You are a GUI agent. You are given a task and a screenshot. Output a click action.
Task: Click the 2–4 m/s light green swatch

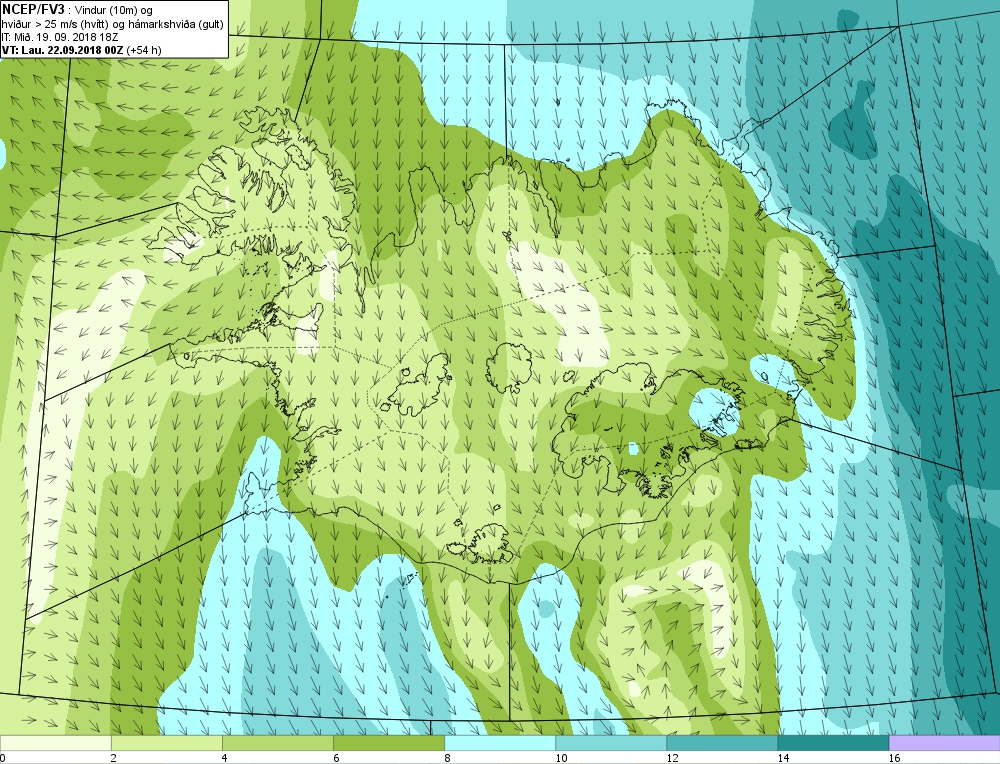coord(166,743)
